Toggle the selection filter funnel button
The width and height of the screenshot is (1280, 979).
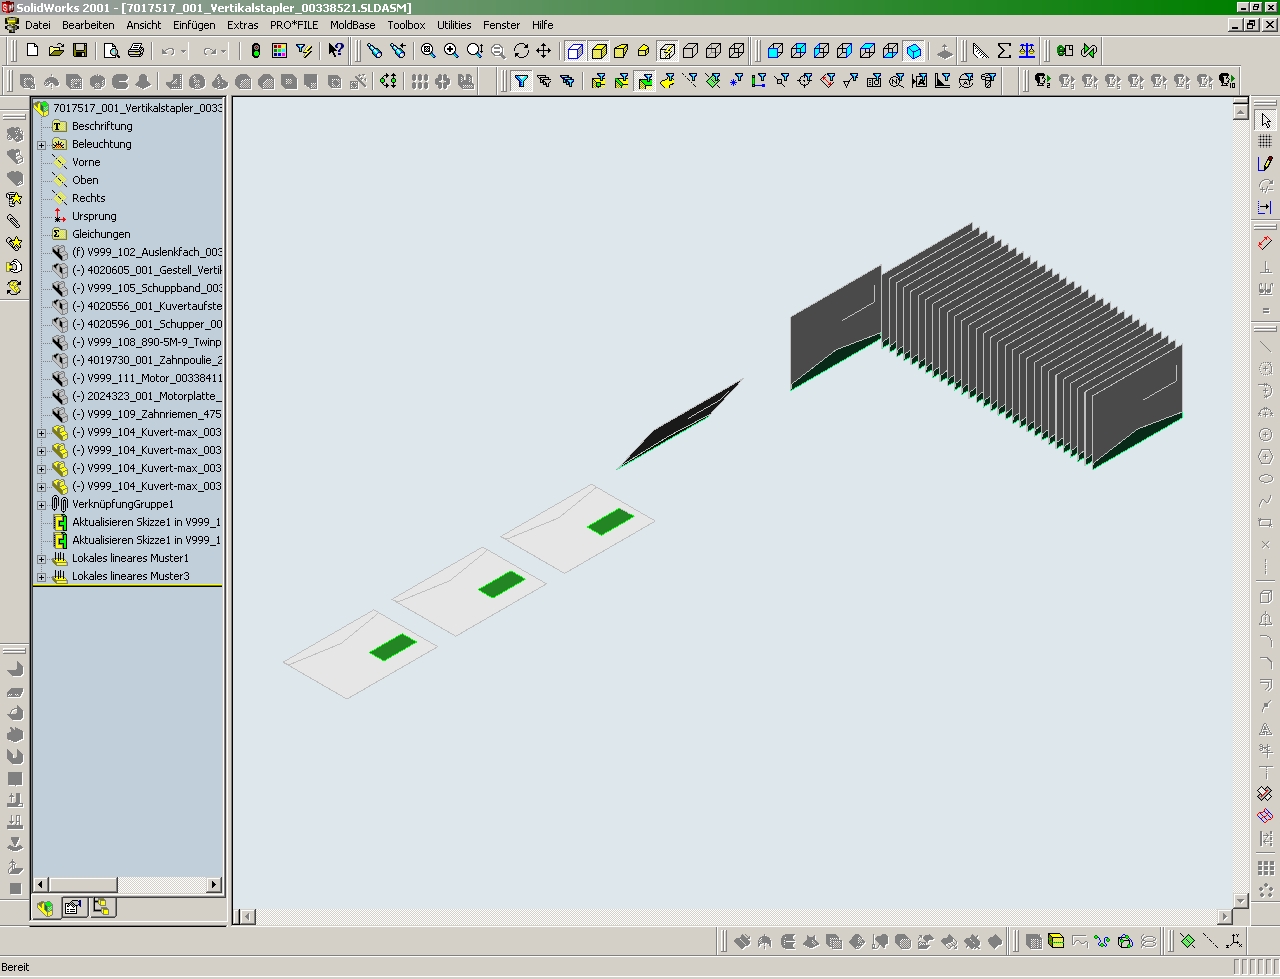point(521,81)
